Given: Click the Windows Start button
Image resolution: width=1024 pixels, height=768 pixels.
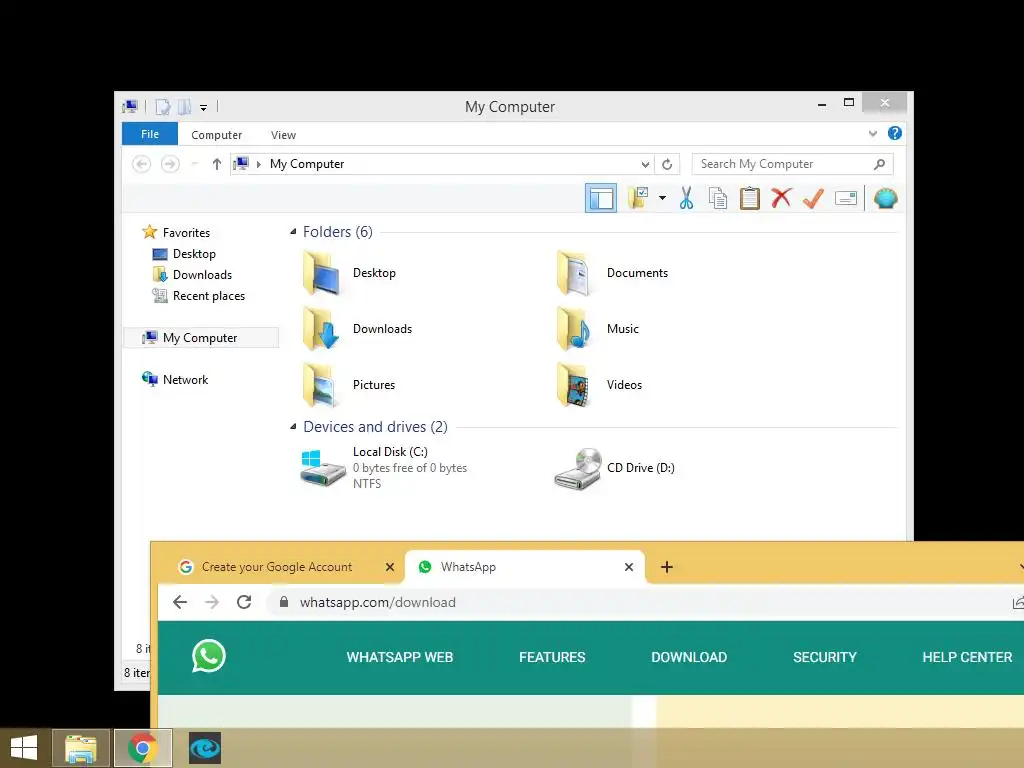Looking at the screenshot, I should [x=24, y=748].
